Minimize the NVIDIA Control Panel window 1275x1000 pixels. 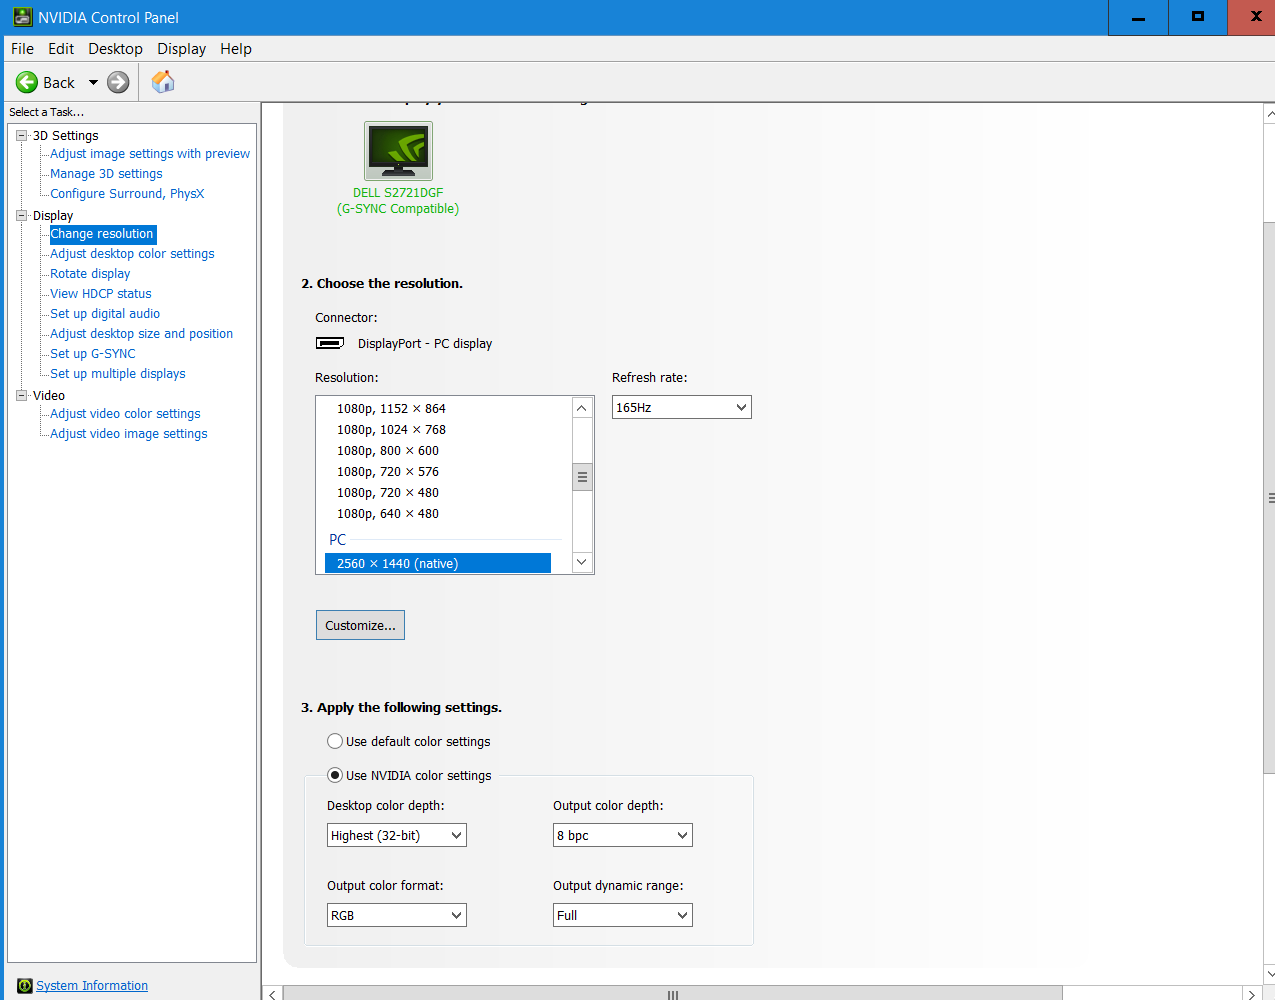(x=1138, y=17)
